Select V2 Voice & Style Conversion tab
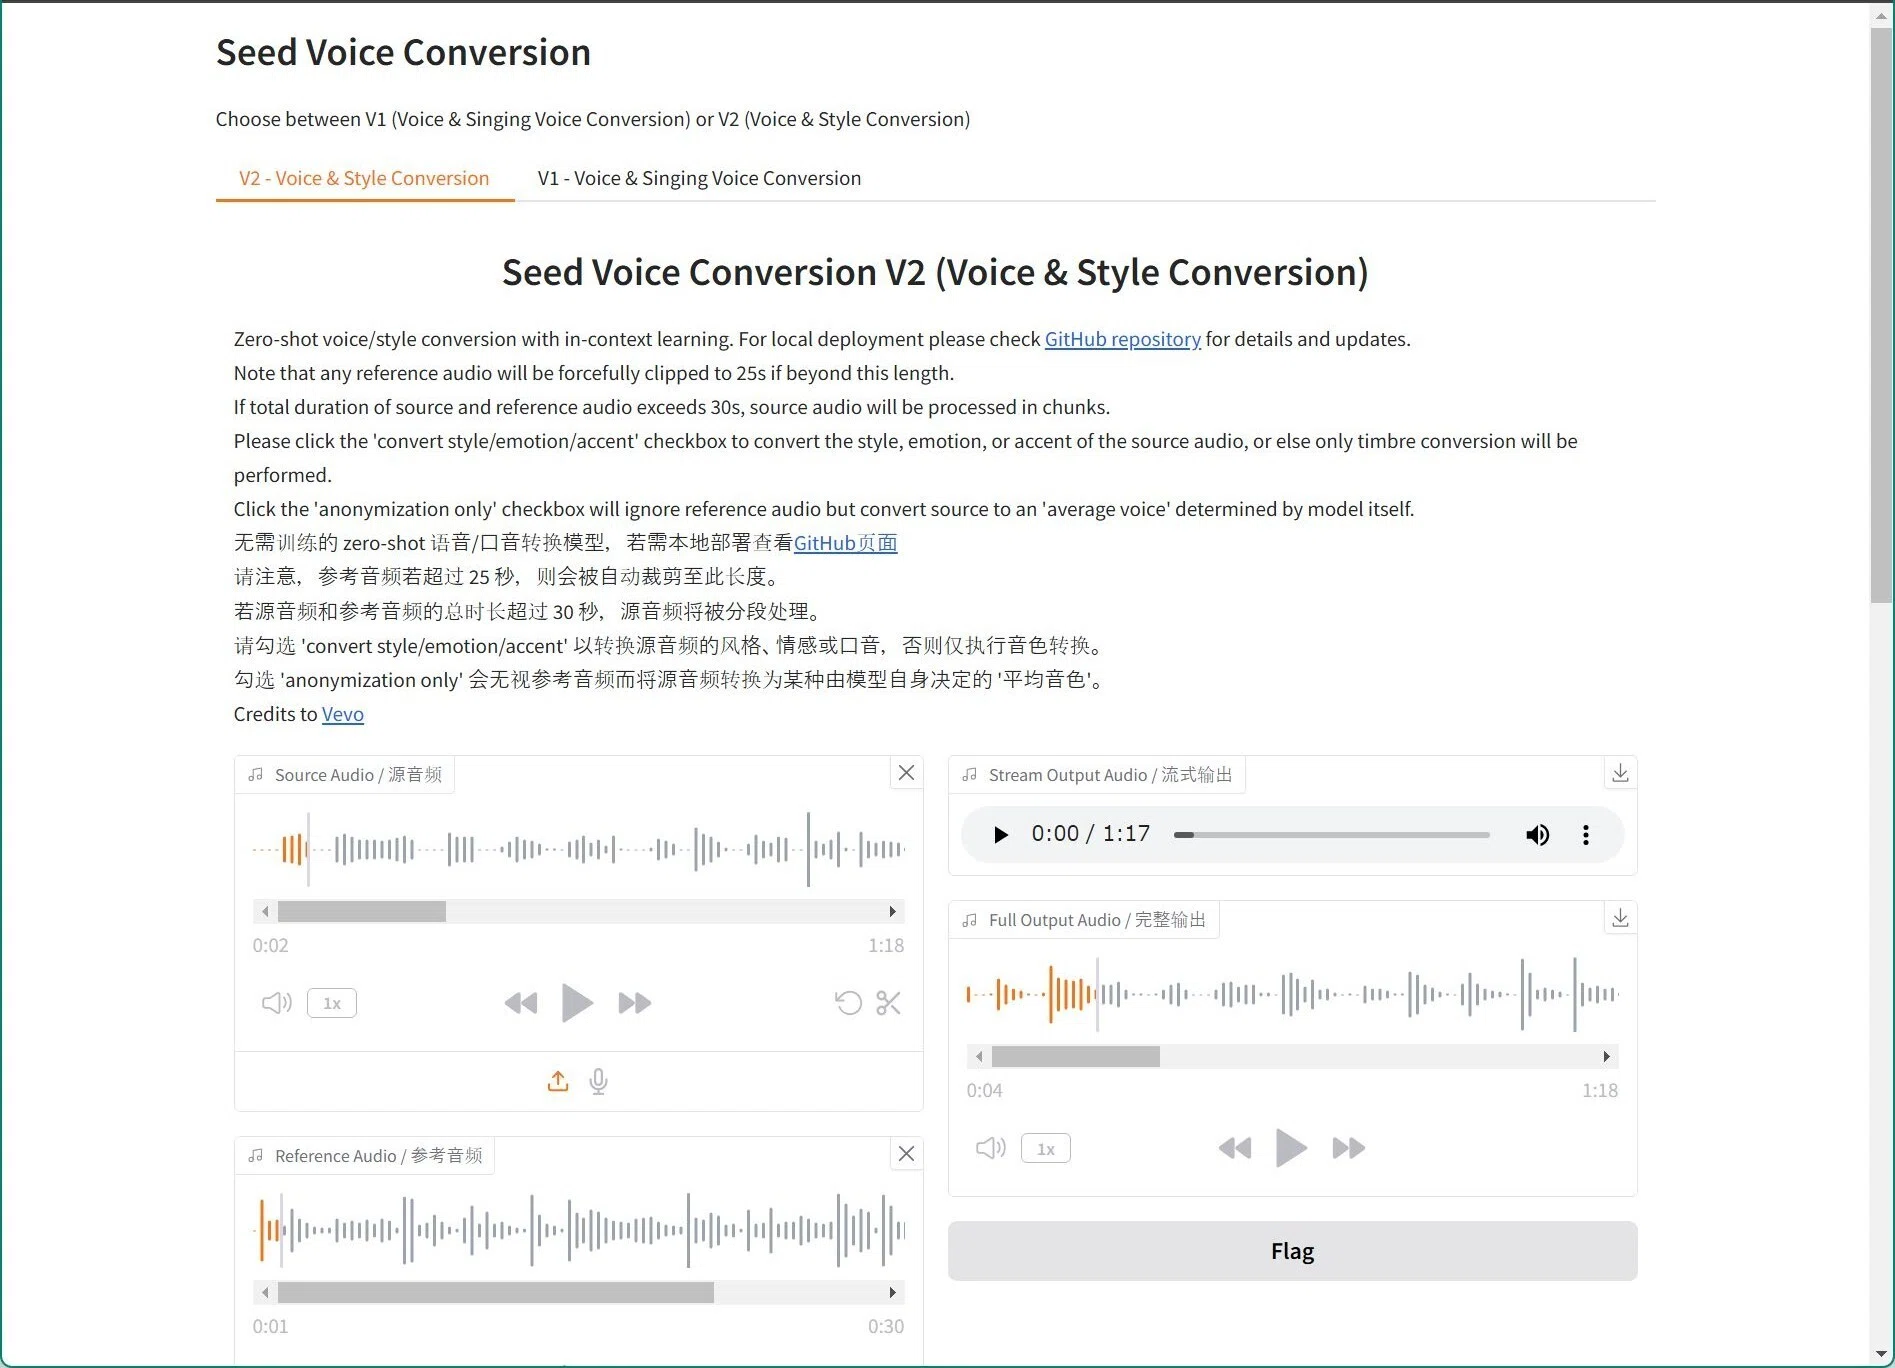This screenshot has height=1368, width=1895. click(364, 178)
